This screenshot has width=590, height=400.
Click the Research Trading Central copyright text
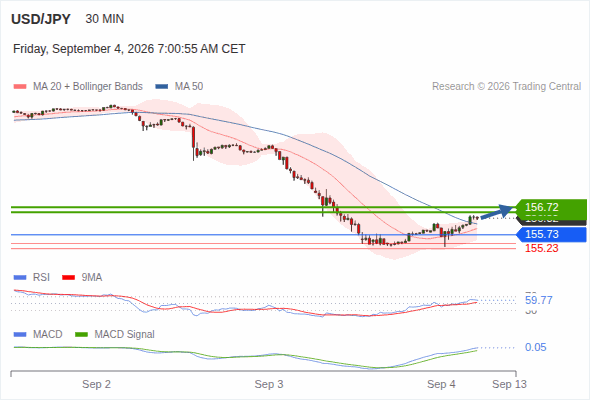[x=506, y=87]
